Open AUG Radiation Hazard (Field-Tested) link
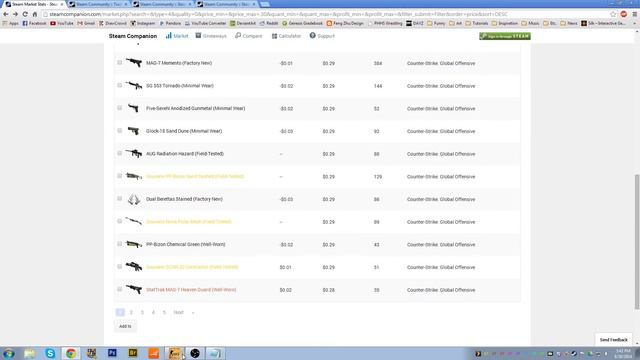Screen dimensions: 640x360 point(185,153)
